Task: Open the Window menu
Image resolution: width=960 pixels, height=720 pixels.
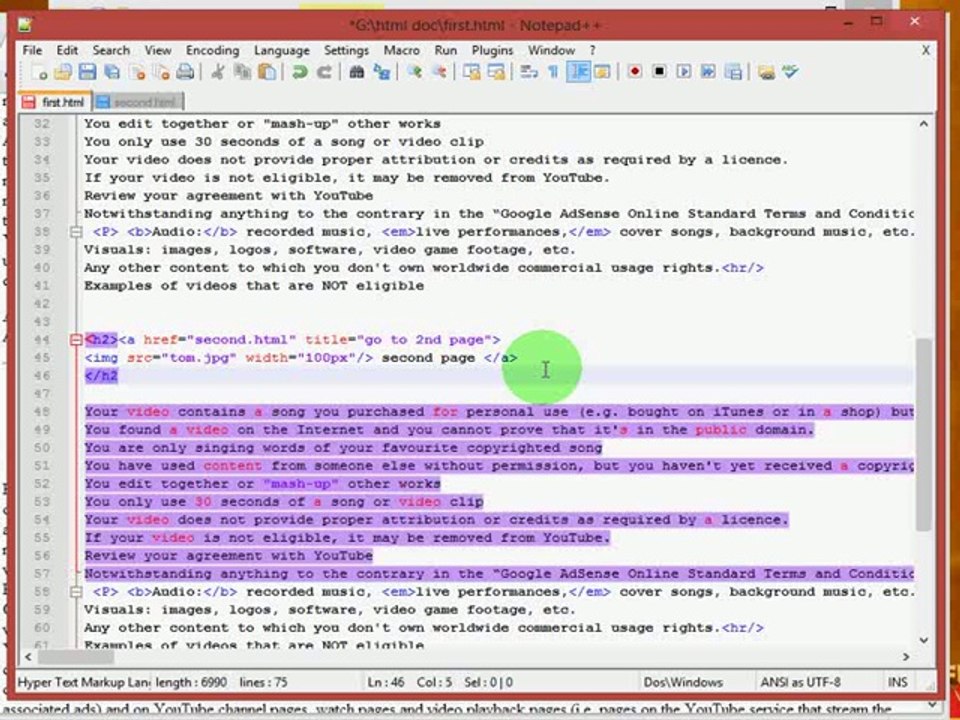Action: click(551, 50)
